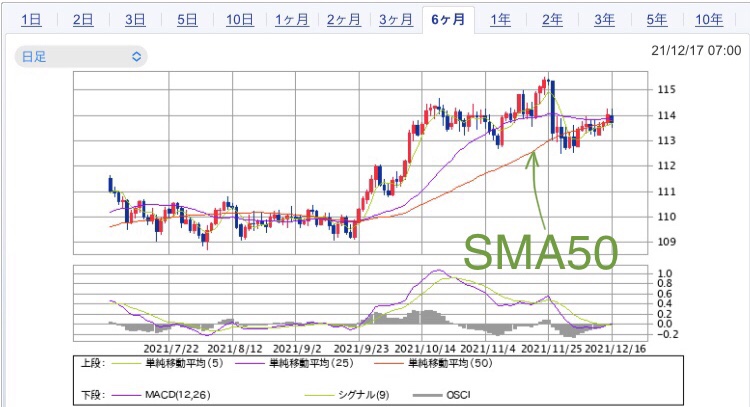Click the 1.0 MACD axis label
Screen dimensions: 750x407
(665, 274)
